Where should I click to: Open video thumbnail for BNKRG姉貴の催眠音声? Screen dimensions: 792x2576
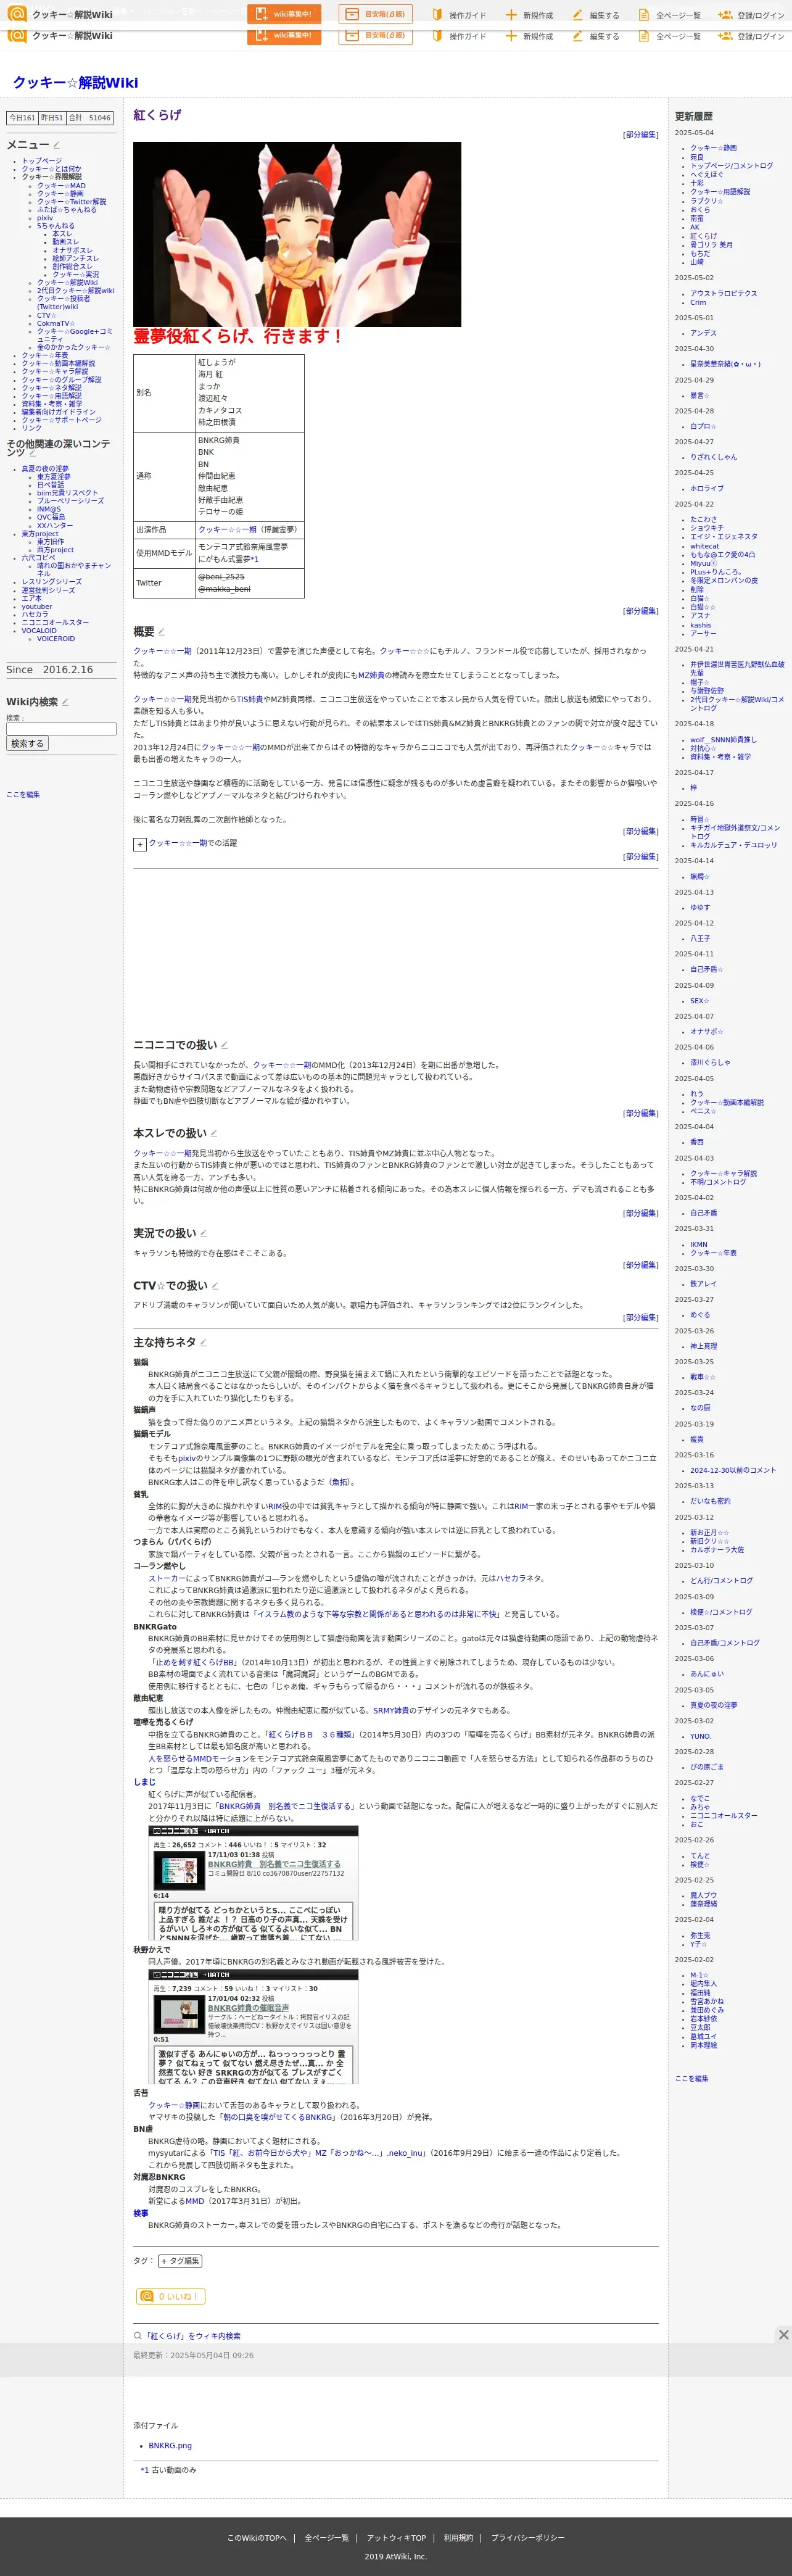(179, 2014)
